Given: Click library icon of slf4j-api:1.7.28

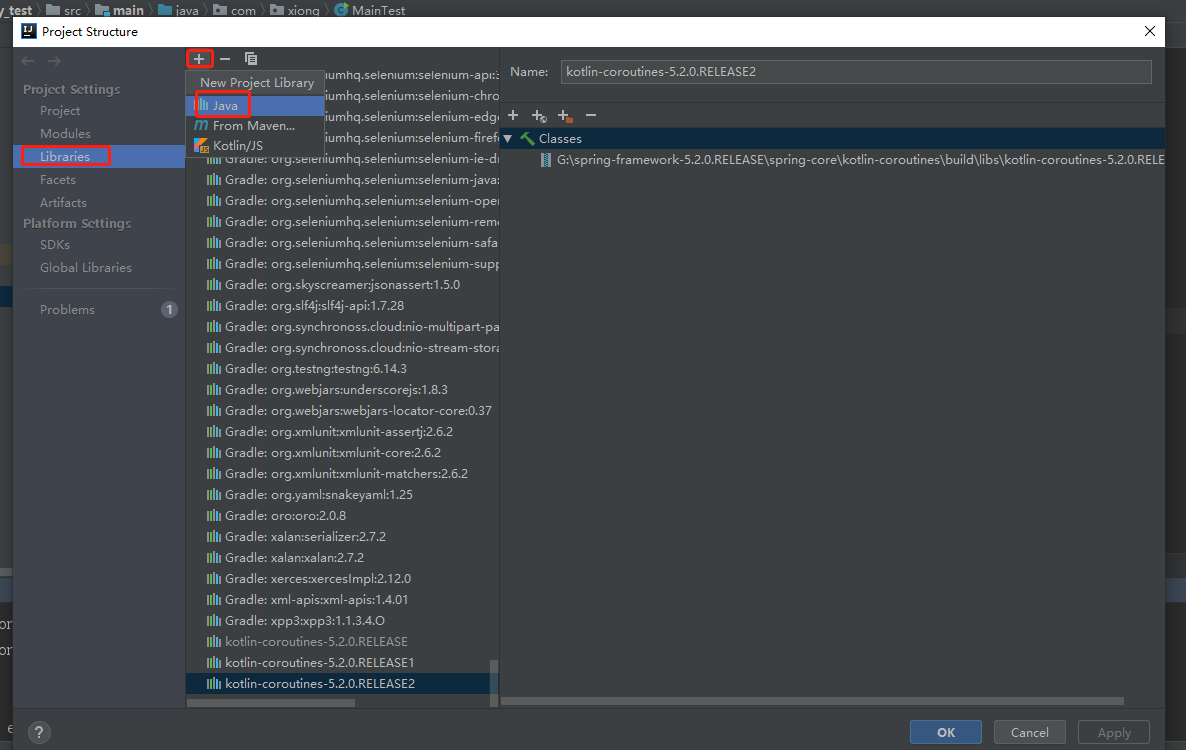Looking at the screenshot, I should 214,305.
